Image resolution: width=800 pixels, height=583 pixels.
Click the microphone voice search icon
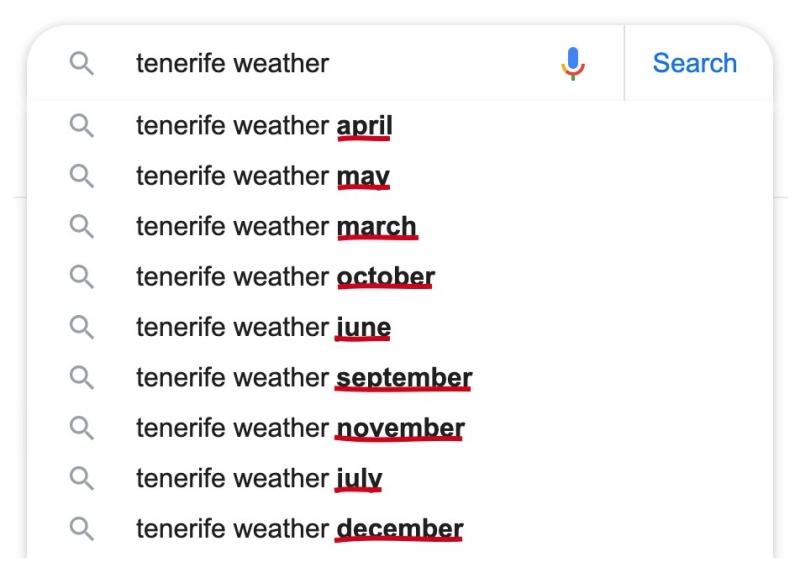(573, 63)
